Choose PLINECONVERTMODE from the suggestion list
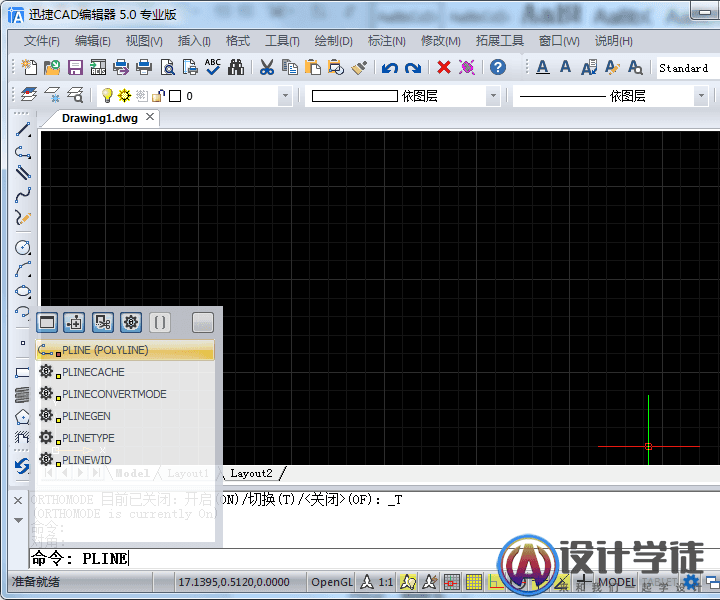 (125, 394)
